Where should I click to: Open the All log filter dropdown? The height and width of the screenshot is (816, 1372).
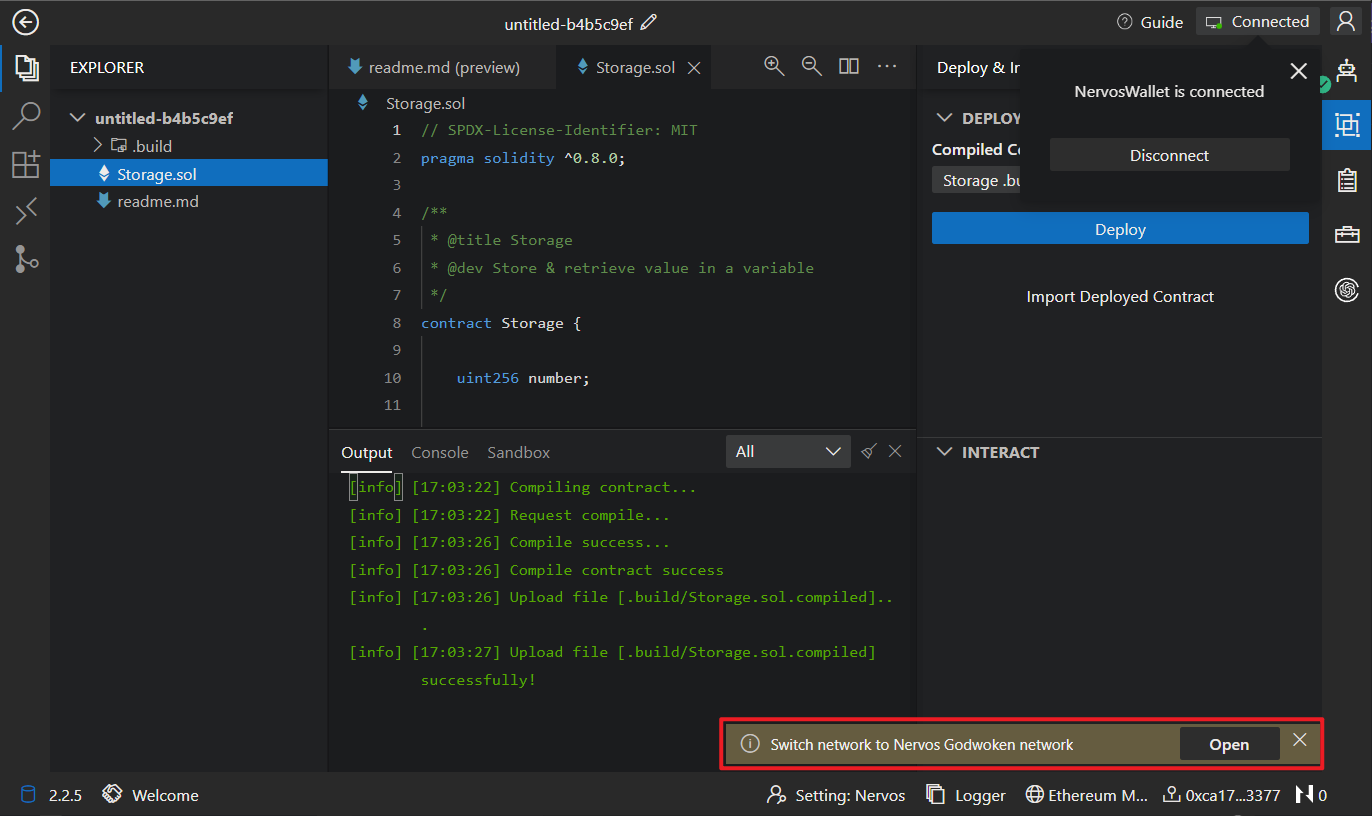788,451
